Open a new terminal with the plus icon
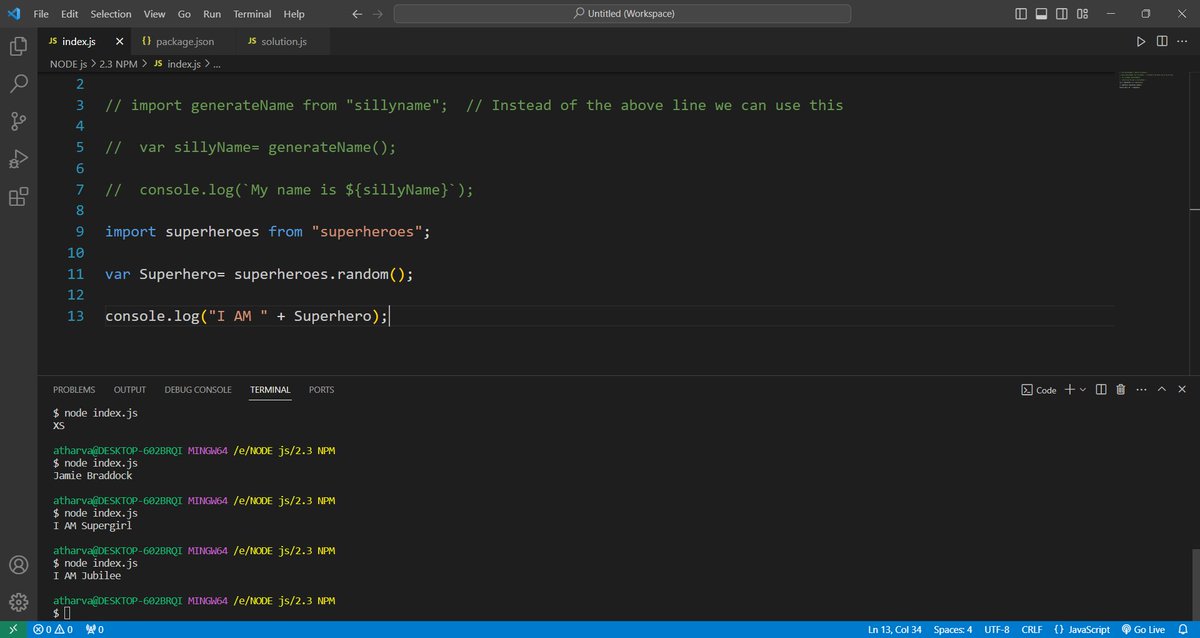 point(1068,389)
